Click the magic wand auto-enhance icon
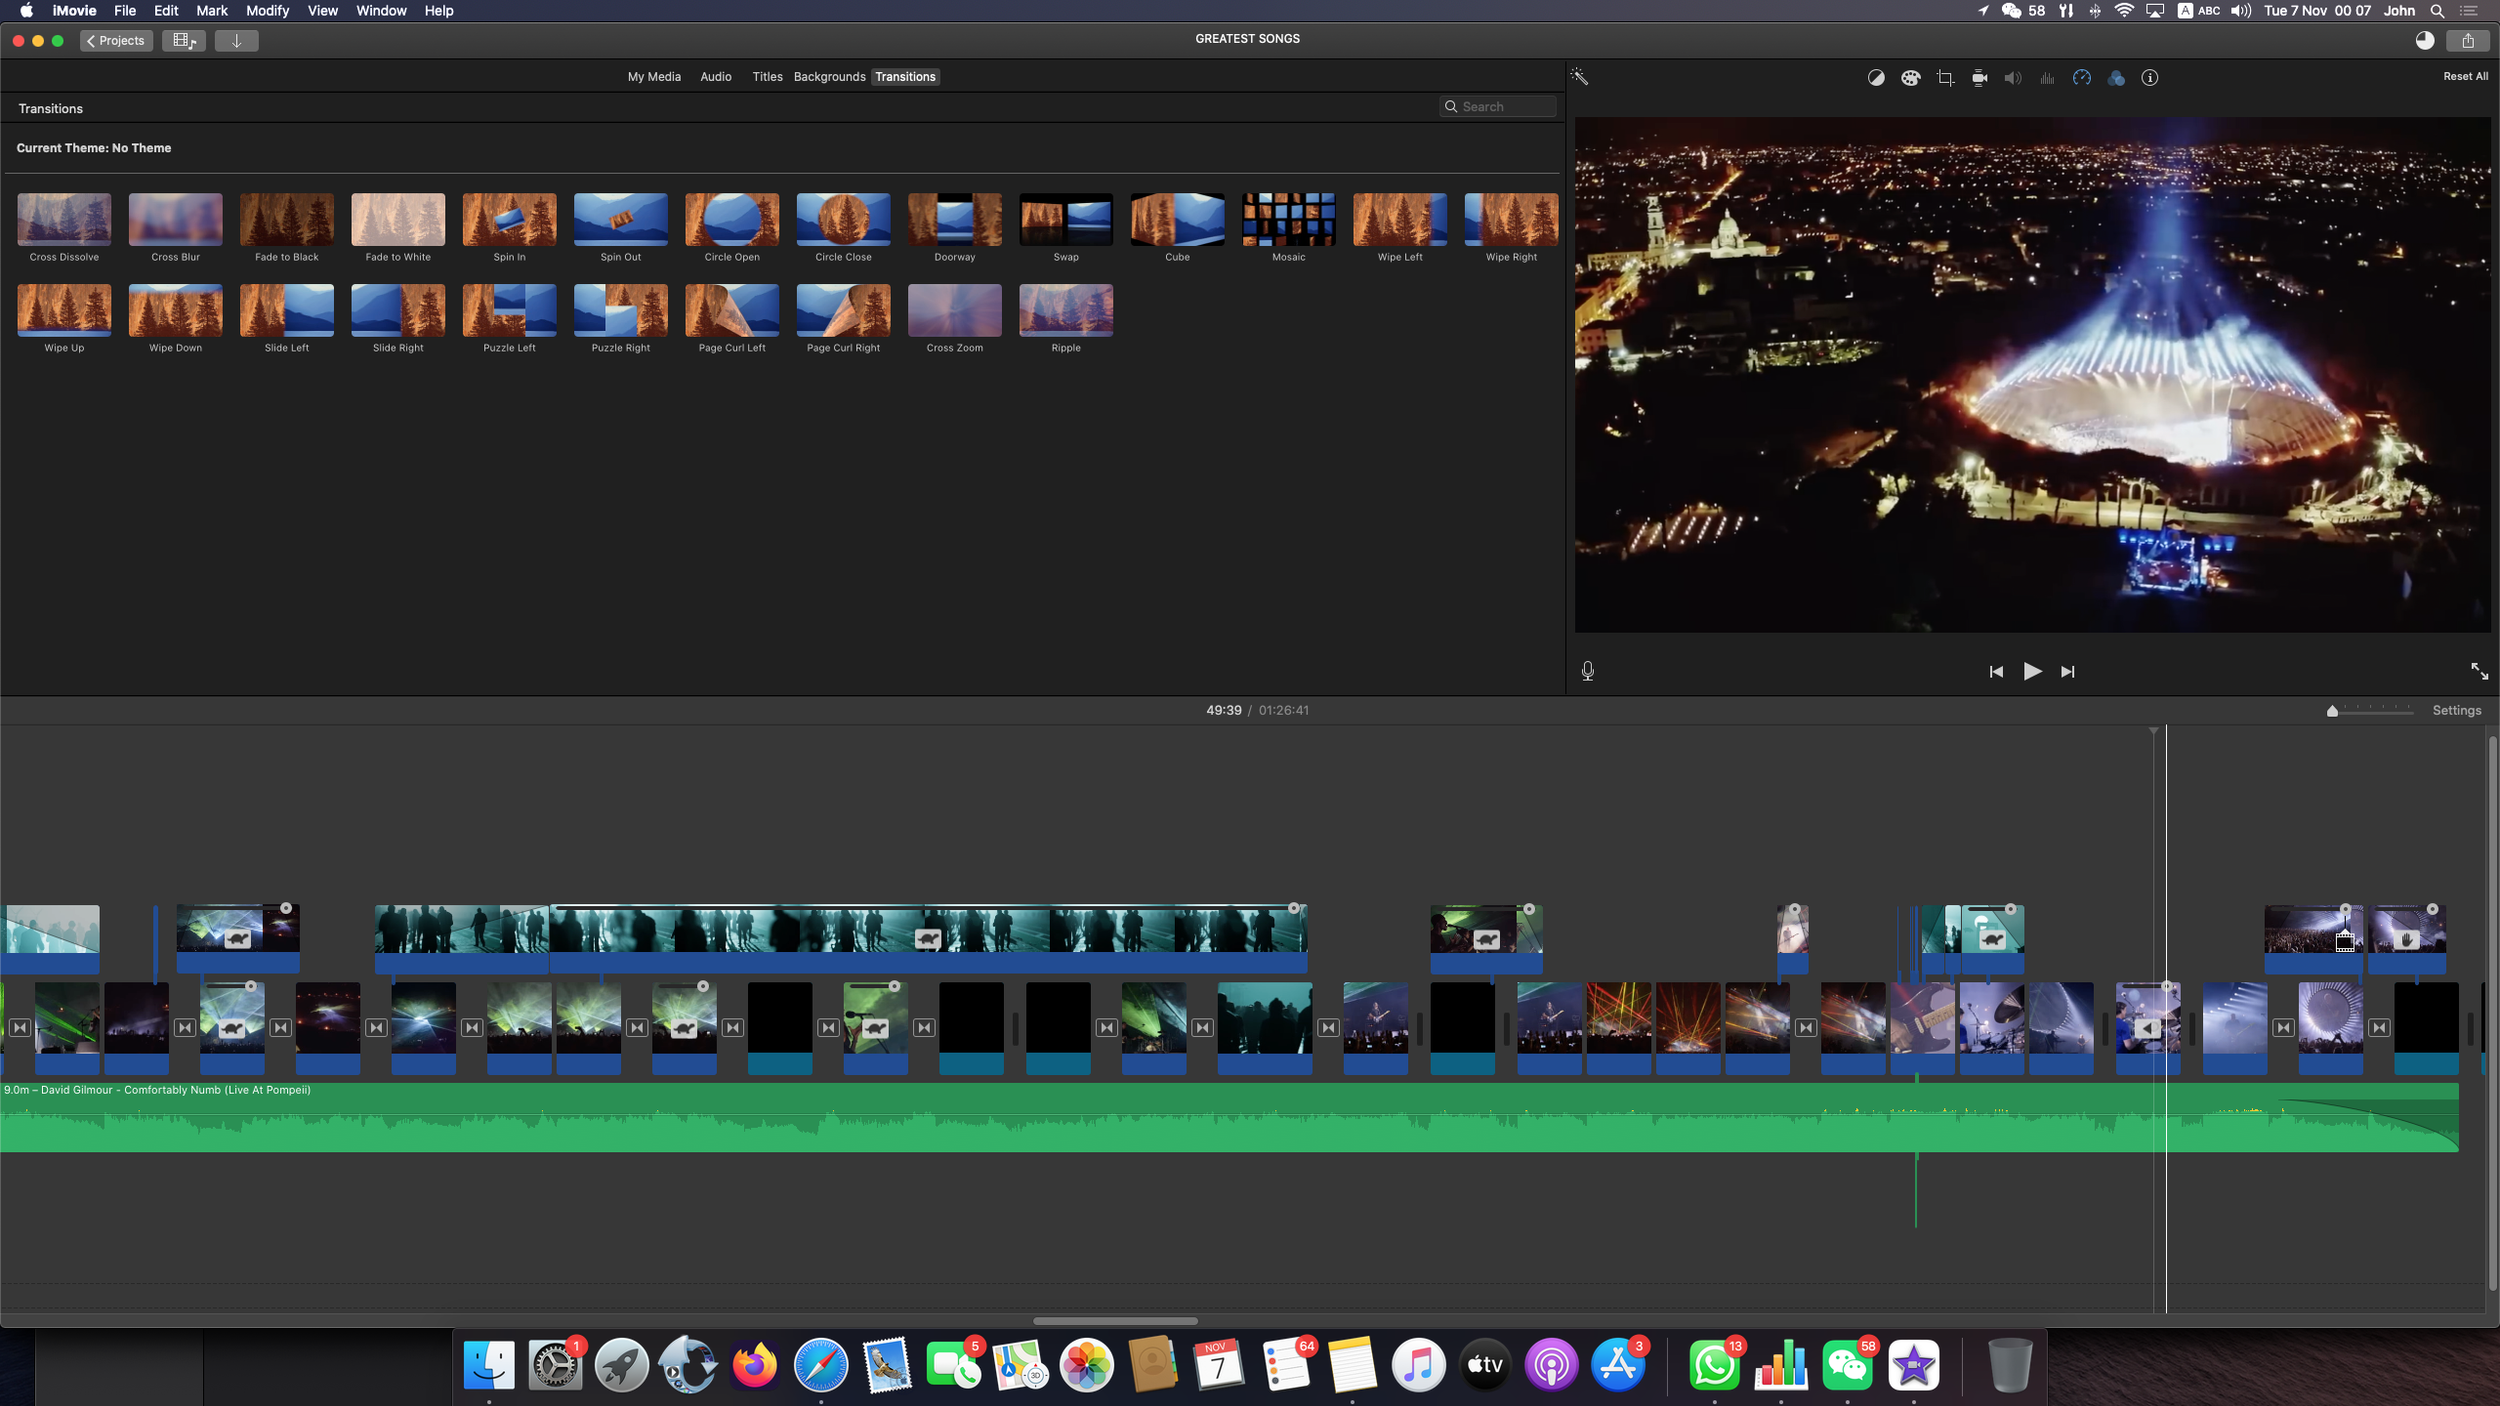The image size is (2500, 1406). click(x=1580, y=77)
